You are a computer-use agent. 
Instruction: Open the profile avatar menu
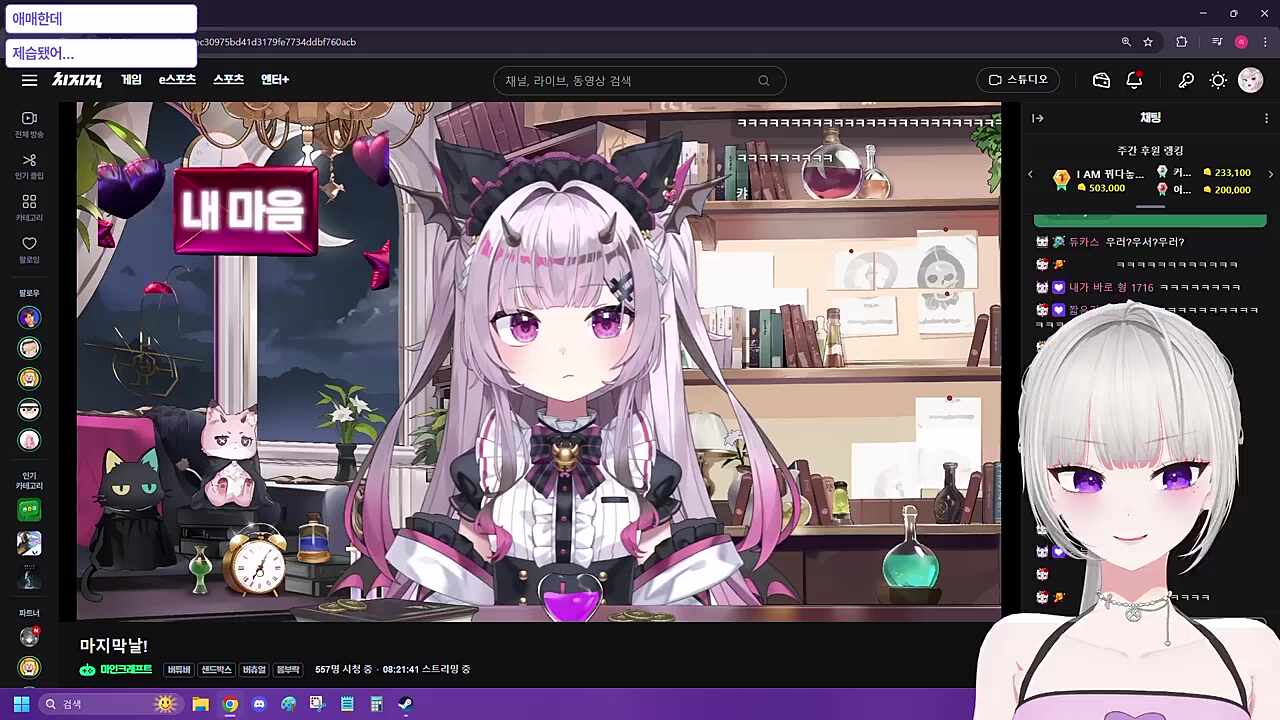click(1250, 80)
